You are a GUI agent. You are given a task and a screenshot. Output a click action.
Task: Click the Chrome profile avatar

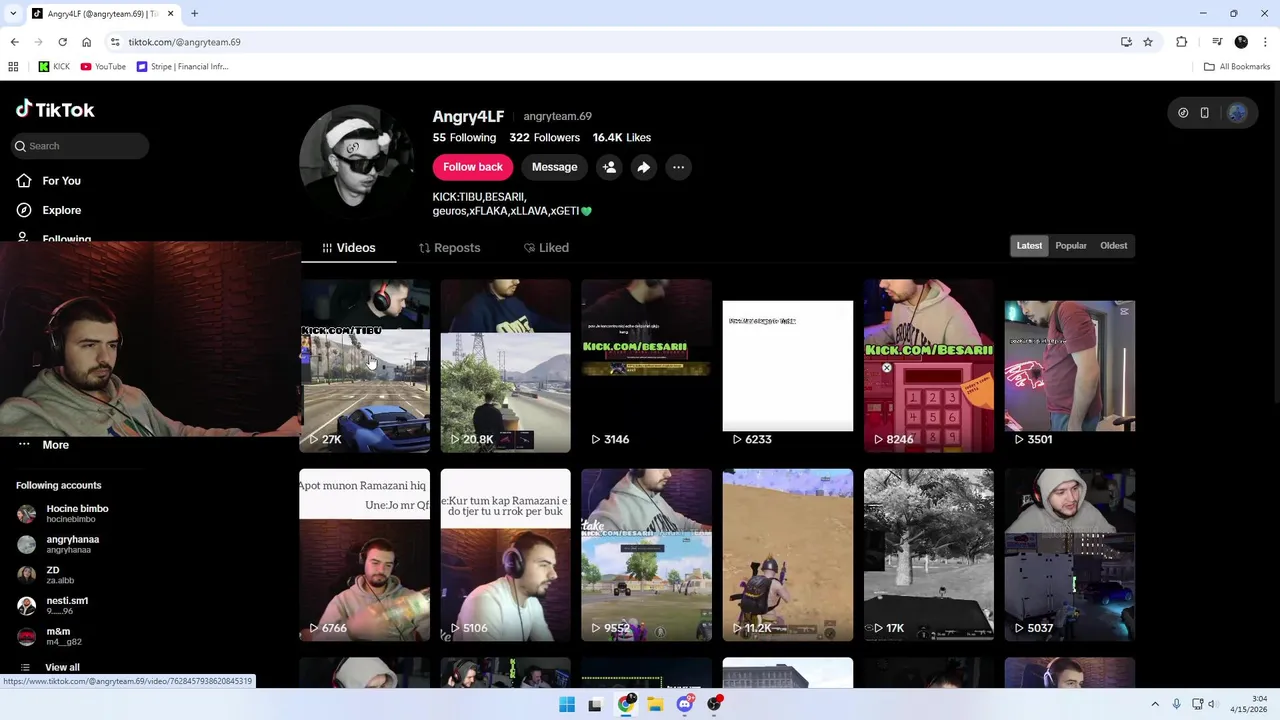tap(1241, 42)
